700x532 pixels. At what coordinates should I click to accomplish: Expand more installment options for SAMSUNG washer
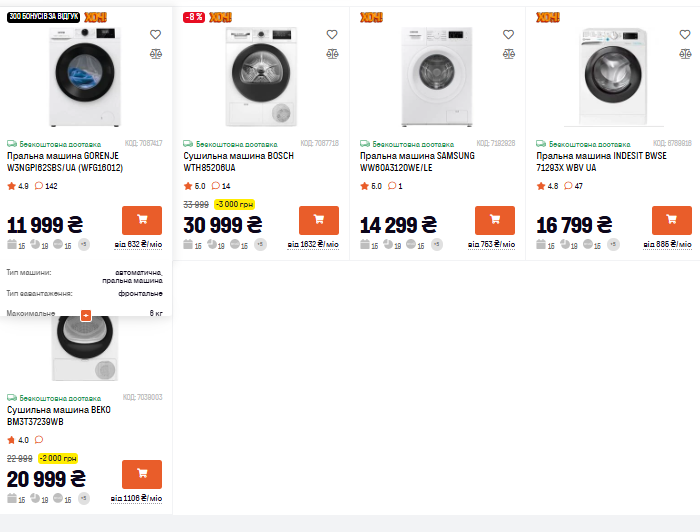436,244
